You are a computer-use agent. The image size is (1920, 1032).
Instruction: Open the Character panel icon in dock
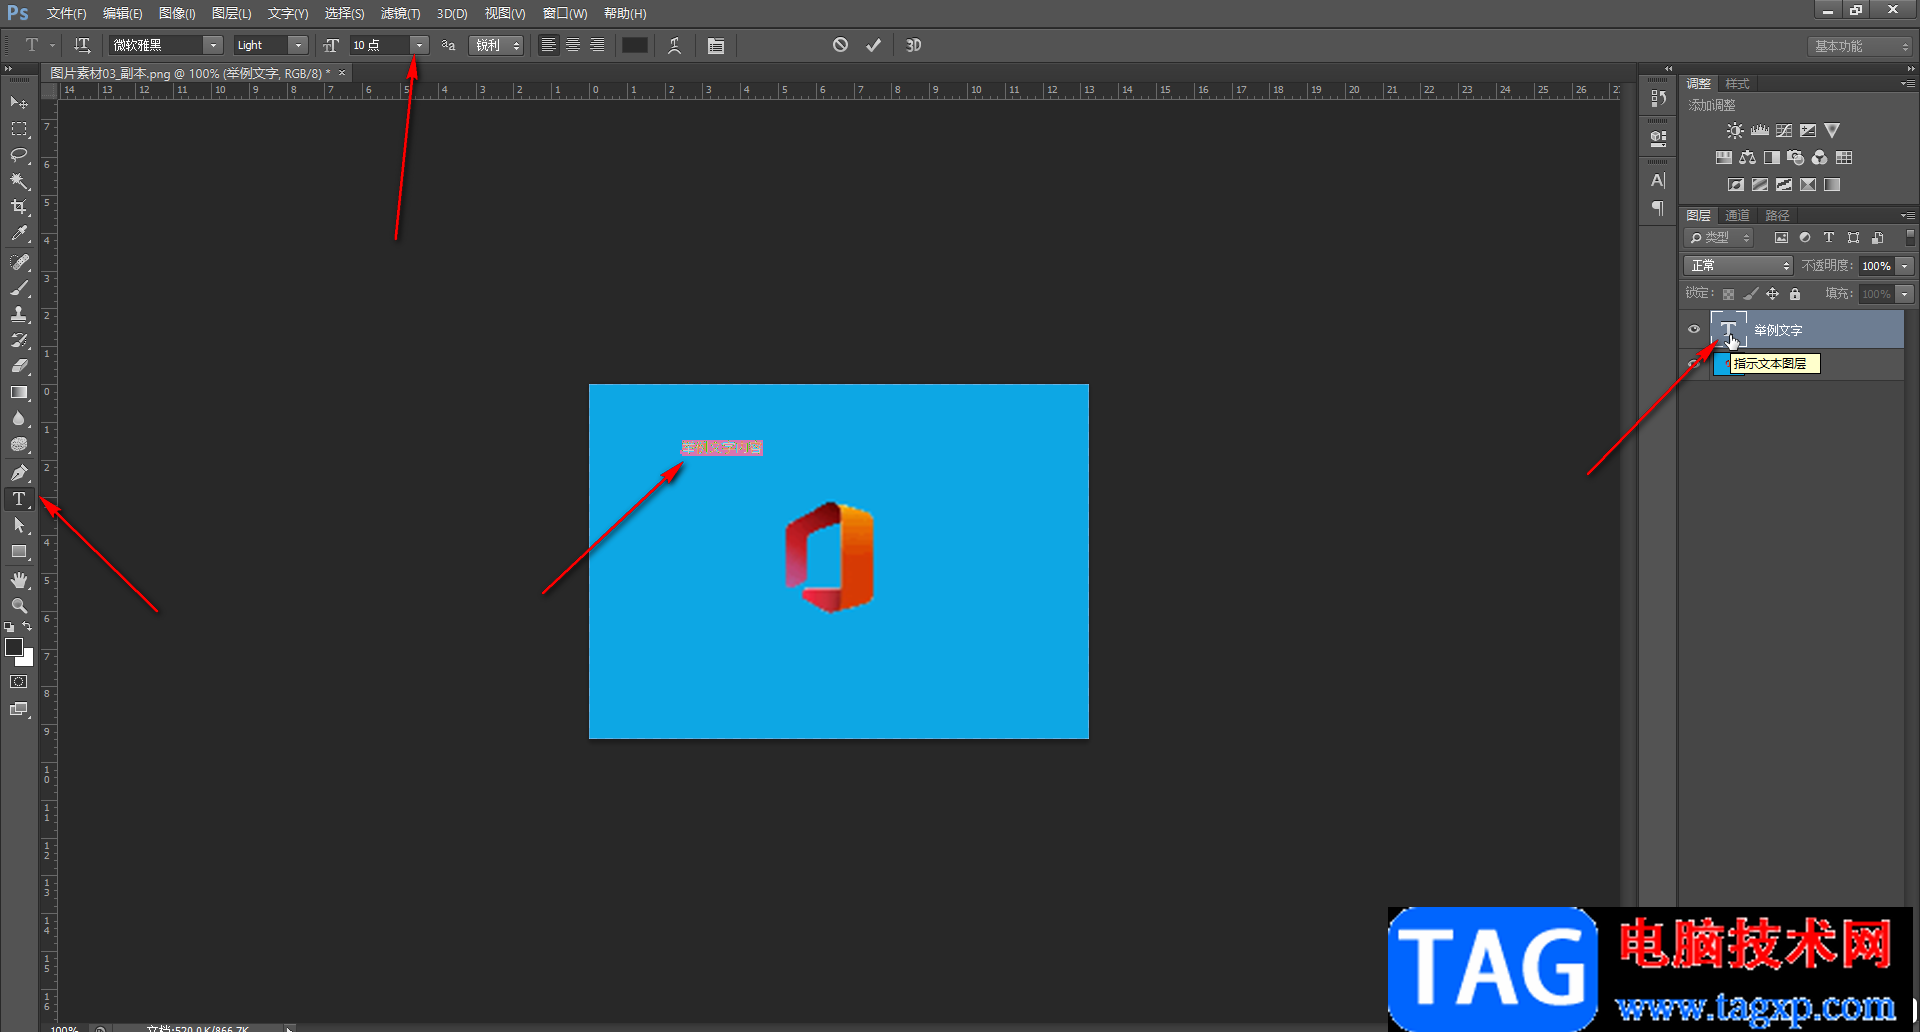click(x=1658, y=181)
